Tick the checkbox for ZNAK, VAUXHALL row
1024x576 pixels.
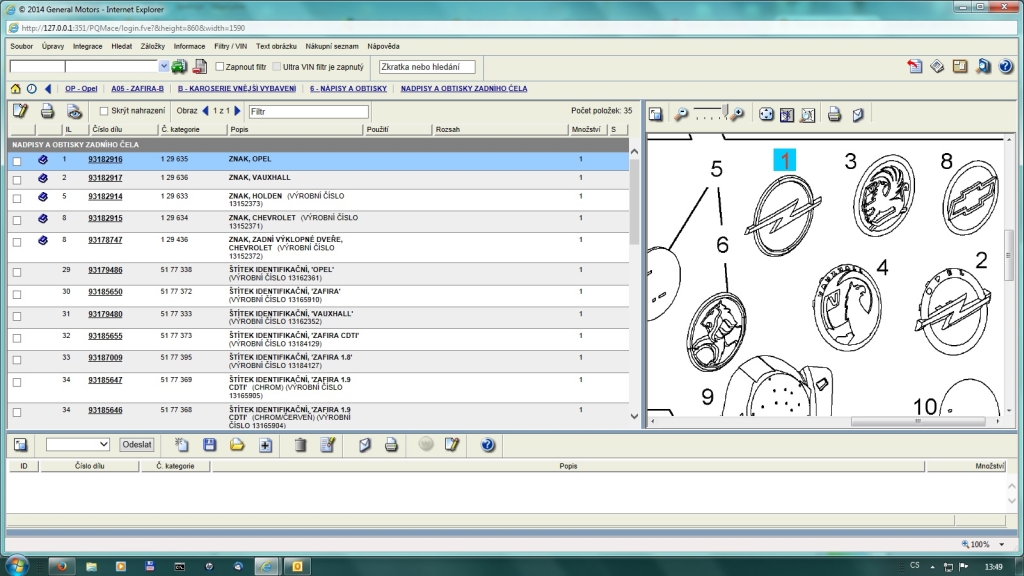pos(16,178)
